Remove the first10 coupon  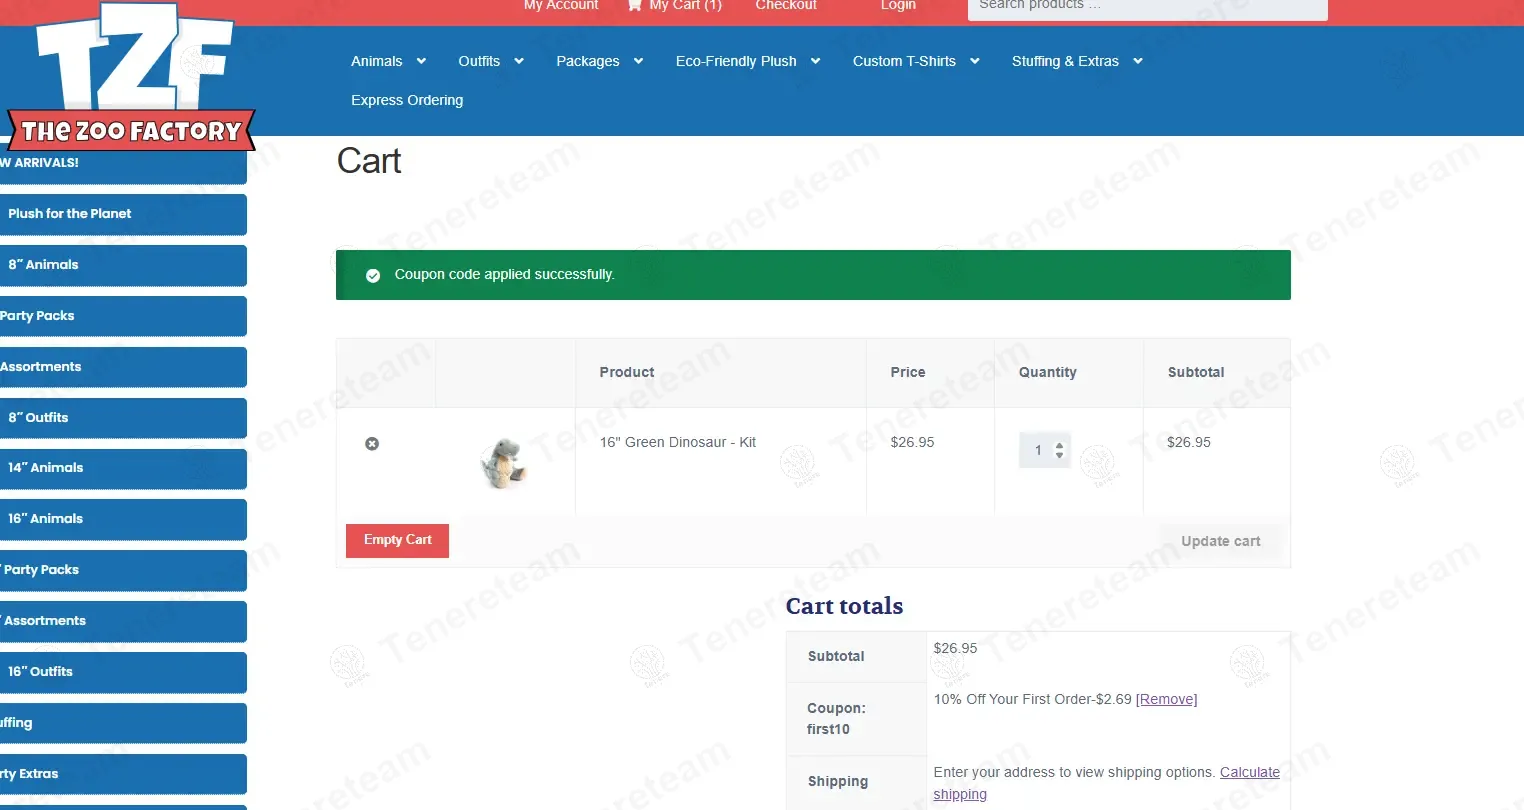pos(1166,699)
